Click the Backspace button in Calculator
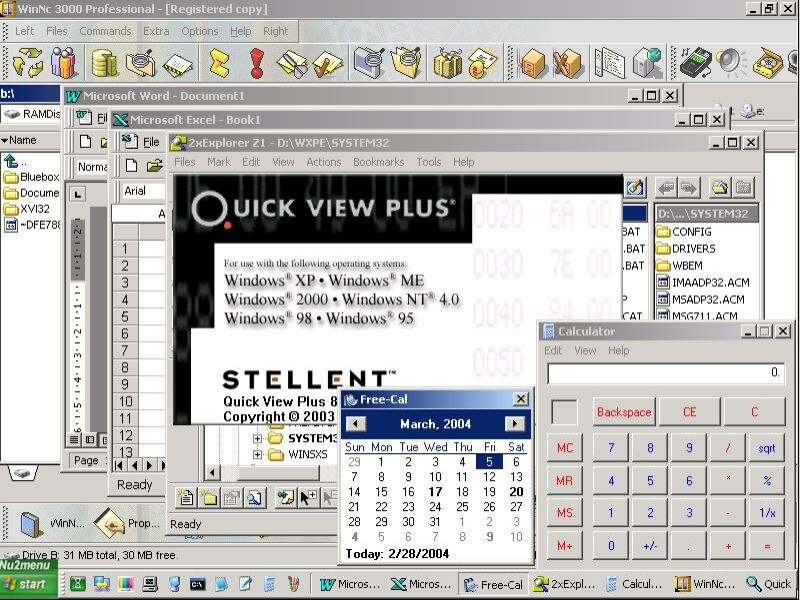The image size is (800, 600). point(624,412)
